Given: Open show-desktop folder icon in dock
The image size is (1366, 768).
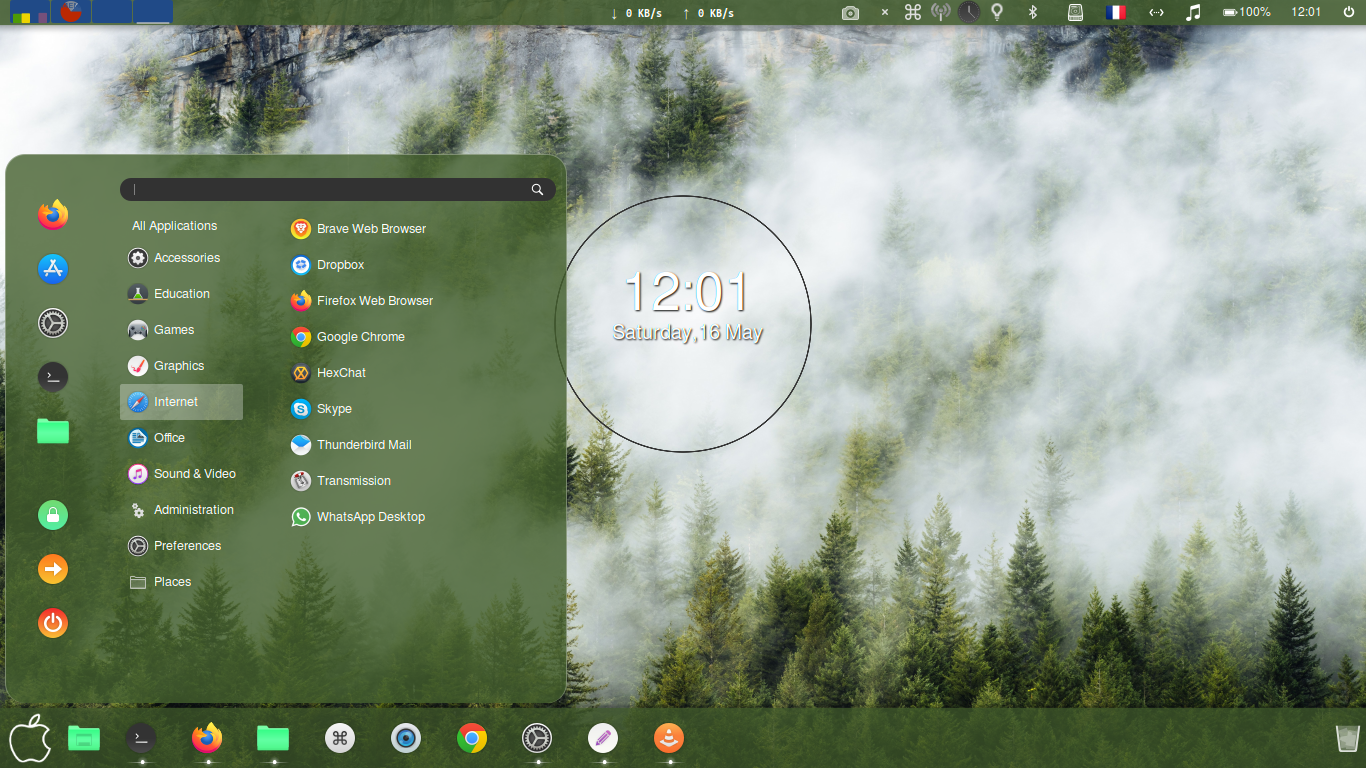Looking at the screenshot, I should [84, 739].
